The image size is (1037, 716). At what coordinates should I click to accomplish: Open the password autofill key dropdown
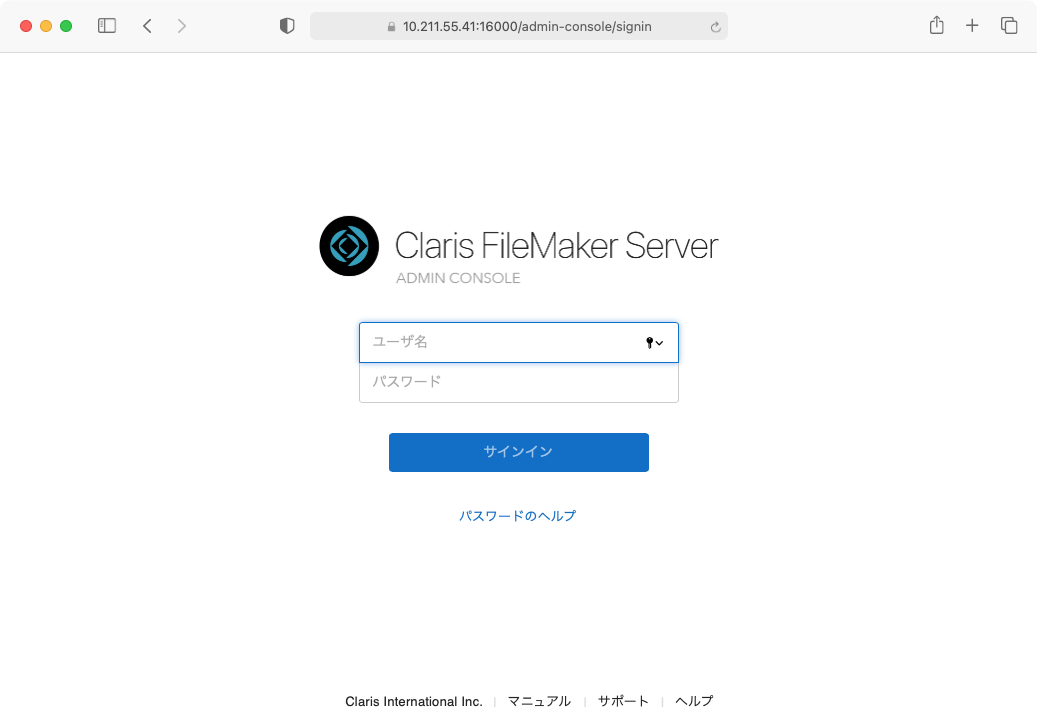pyautogui.click(x=654, y=342)
